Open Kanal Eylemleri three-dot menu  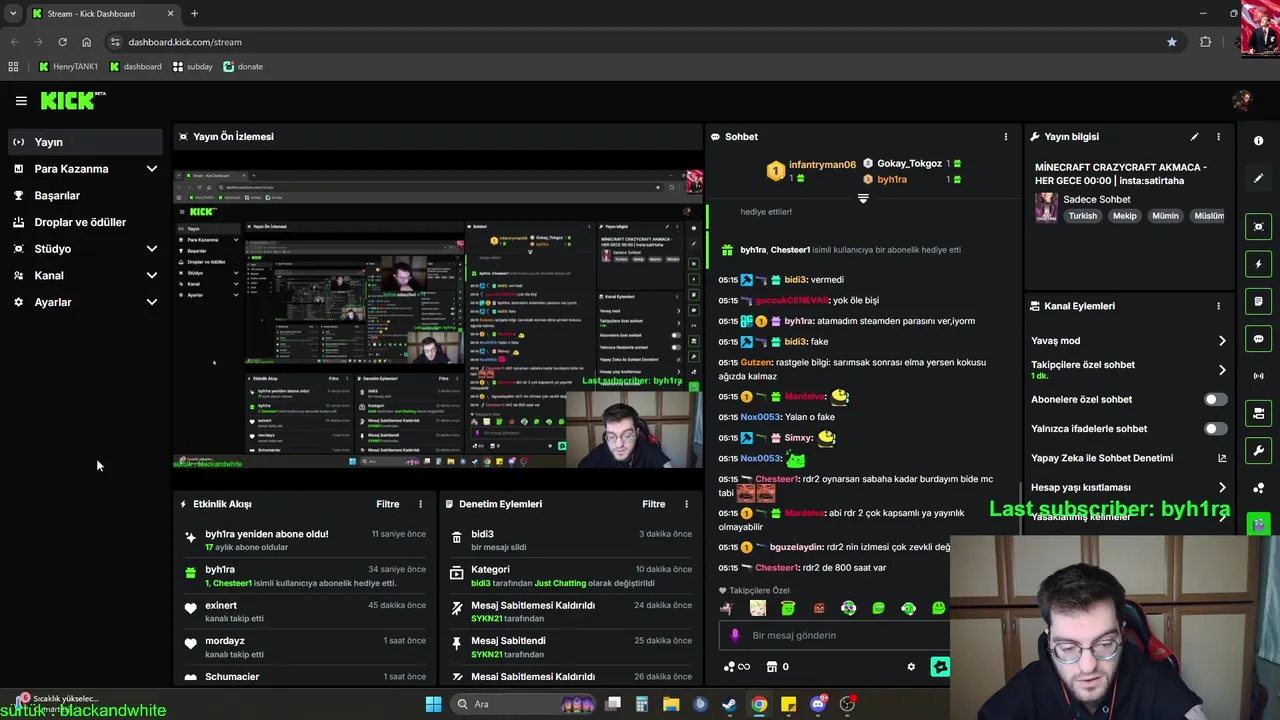tap(1218, 306)
